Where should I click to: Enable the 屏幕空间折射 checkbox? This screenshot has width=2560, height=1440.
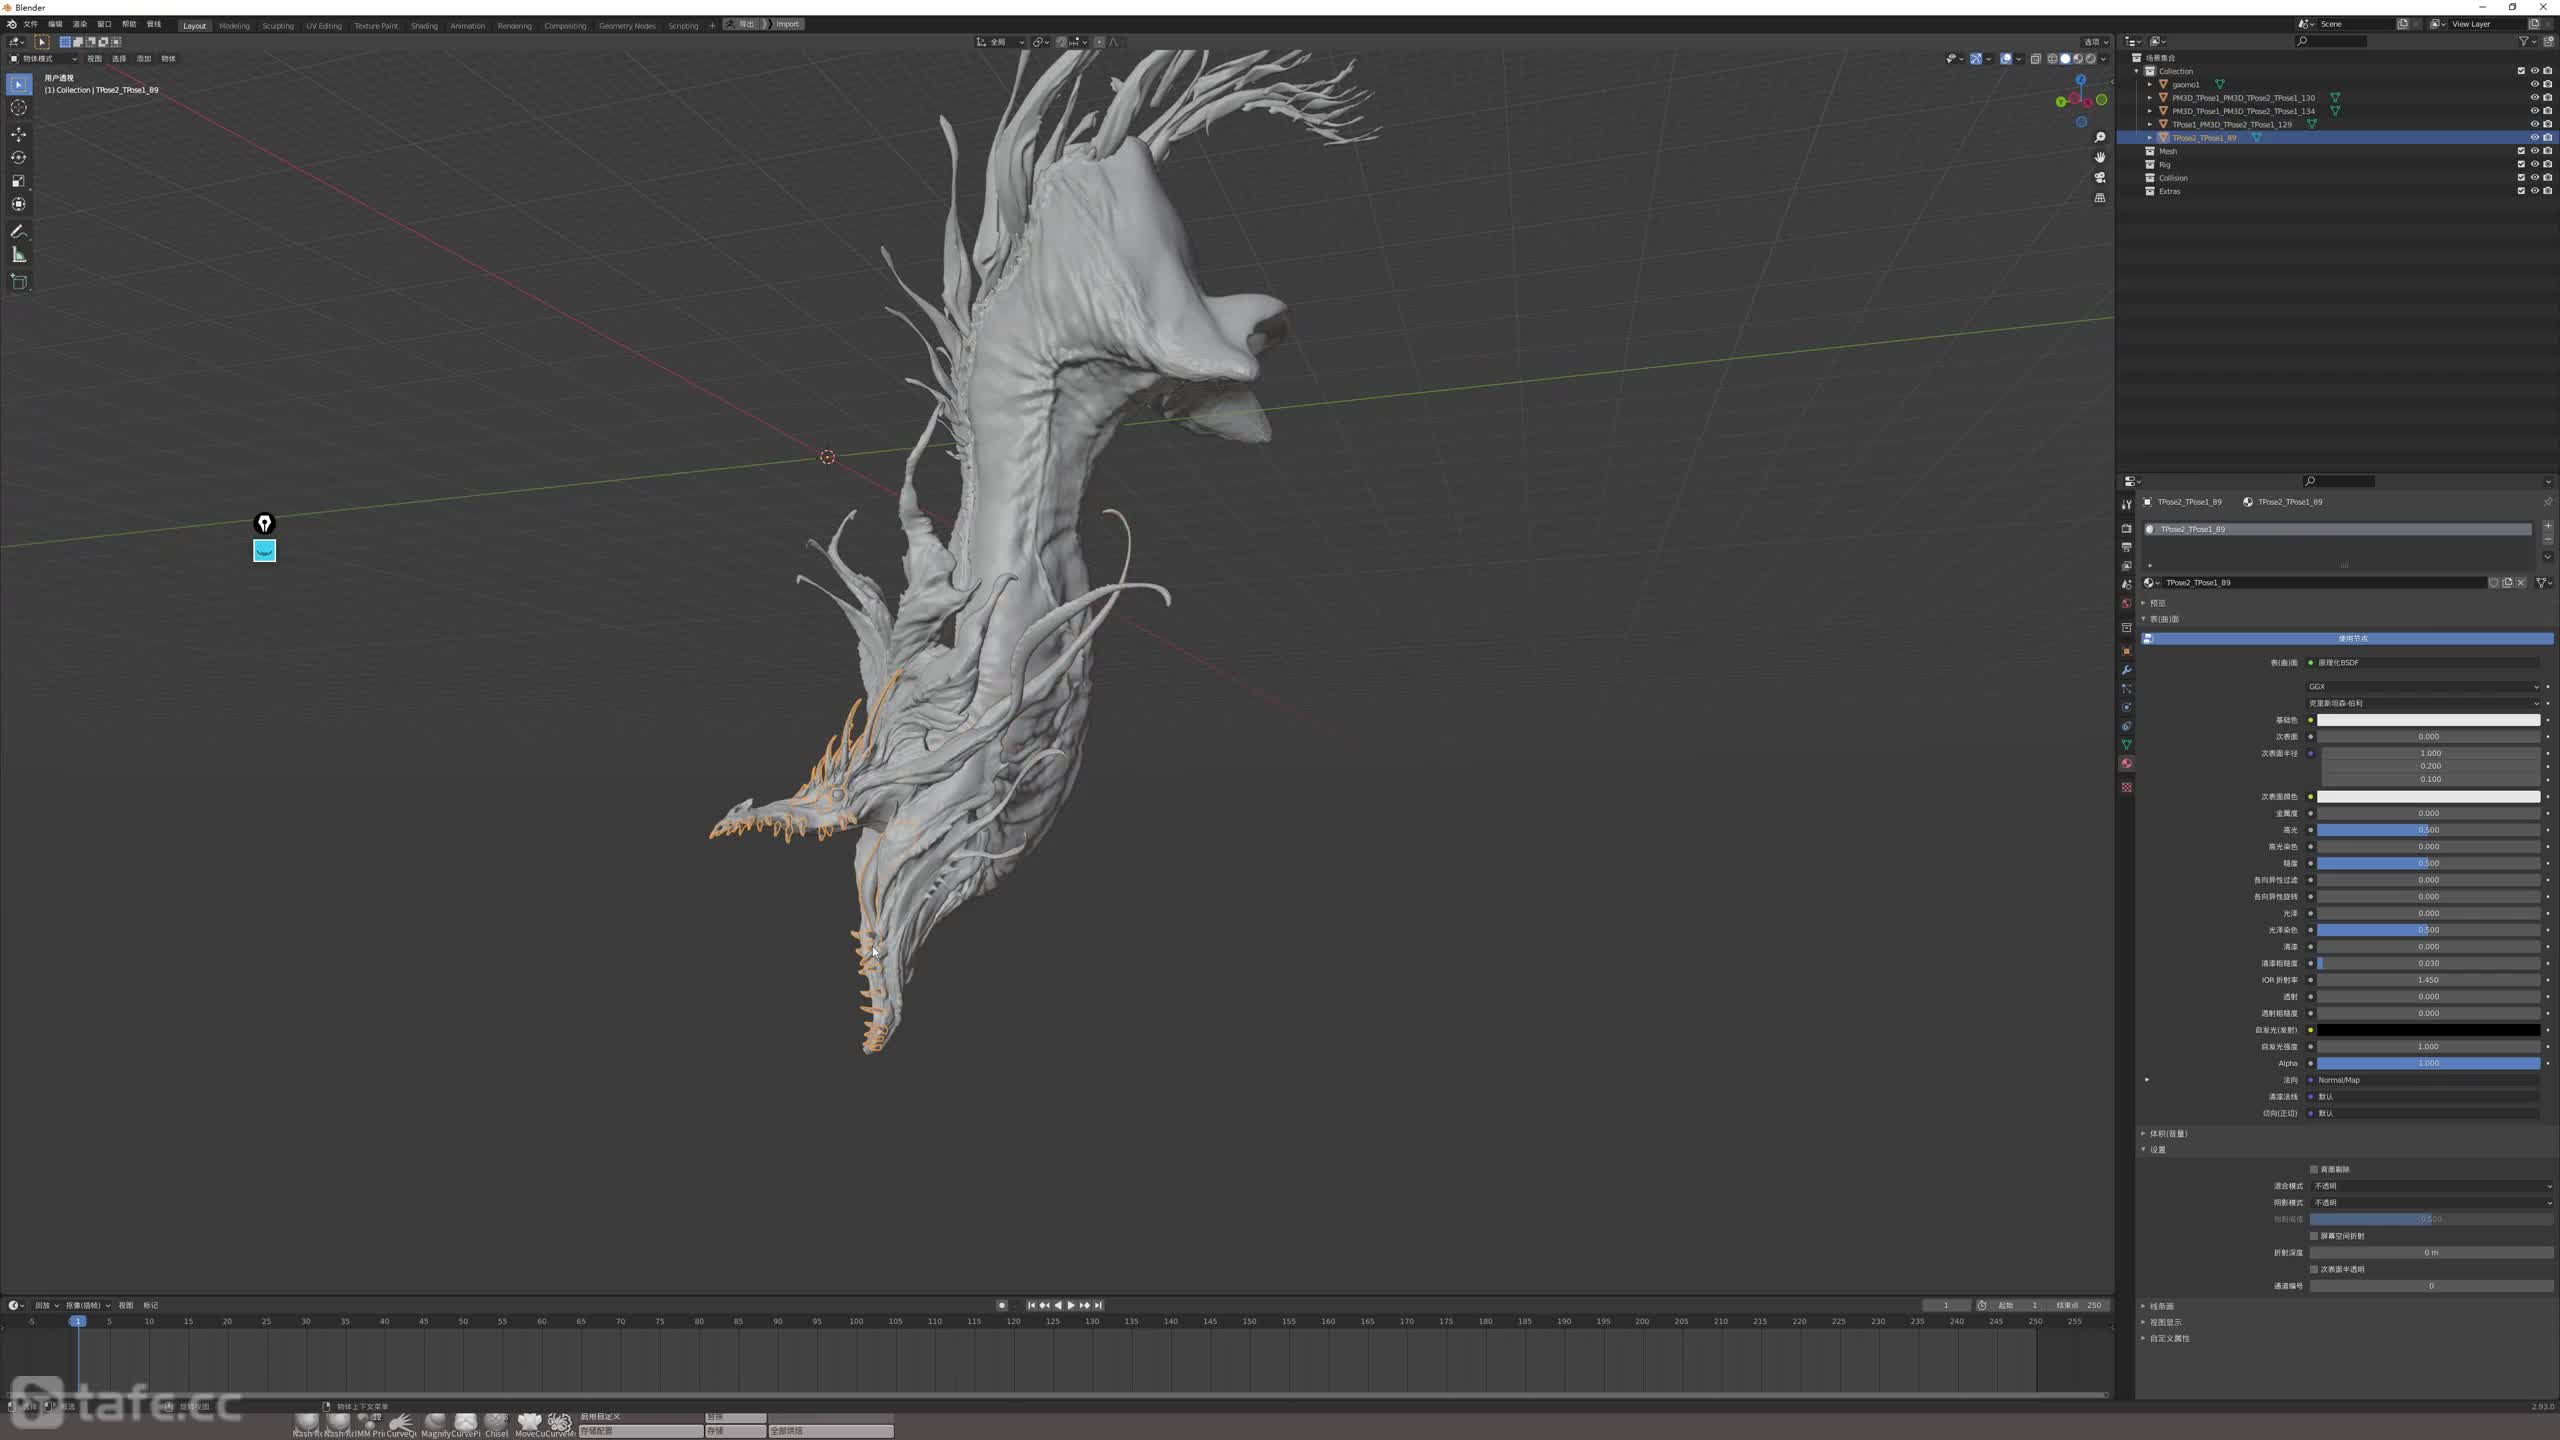2314,1236
